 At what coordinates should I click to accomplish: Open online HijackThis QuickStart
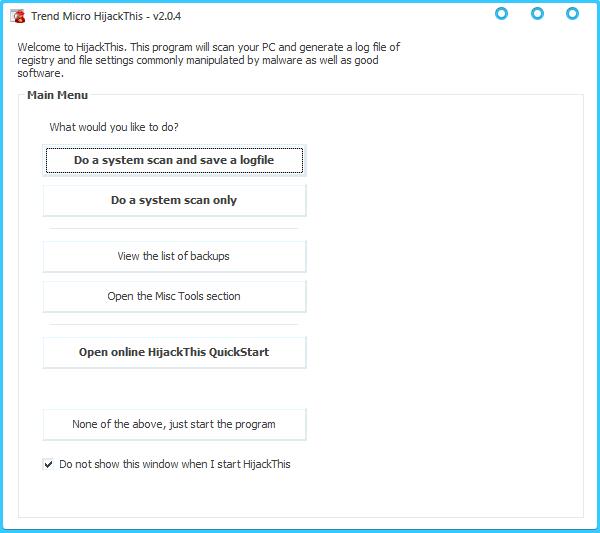(x=174, y=352)
